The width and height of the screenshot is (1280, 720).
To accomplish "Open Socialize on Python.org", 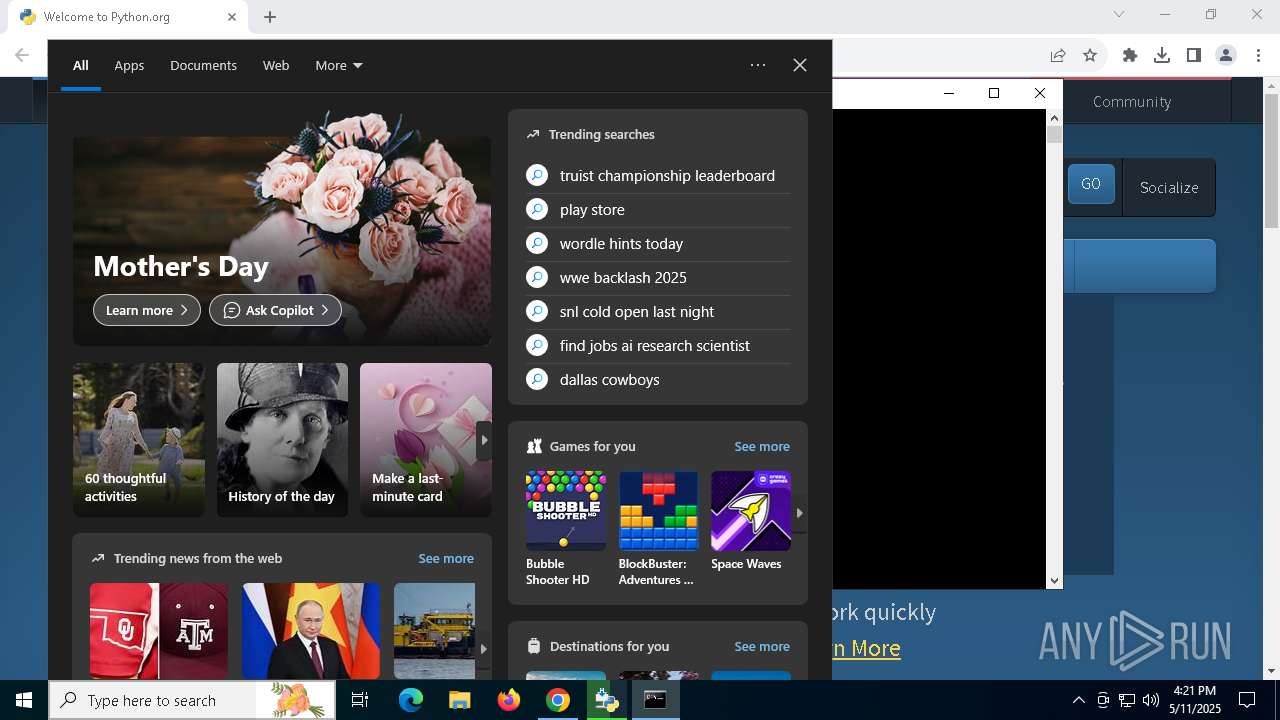I will click(x=1169, y=187).
